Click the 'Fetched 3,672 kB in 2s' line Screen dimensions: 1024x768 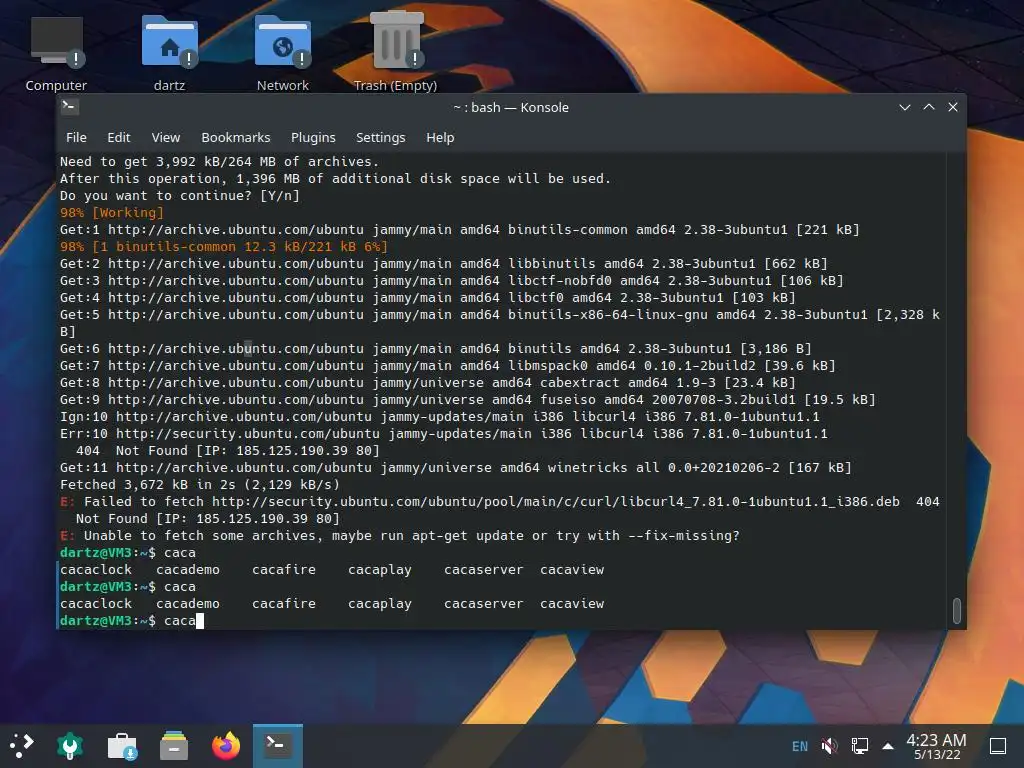[x=200, y=485]
